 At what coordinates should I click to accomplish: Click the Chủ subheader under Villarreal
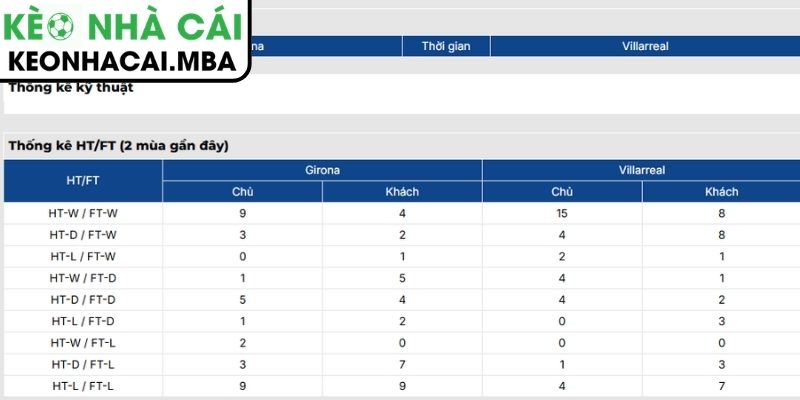pyautogui.click(x=562, y=191)
